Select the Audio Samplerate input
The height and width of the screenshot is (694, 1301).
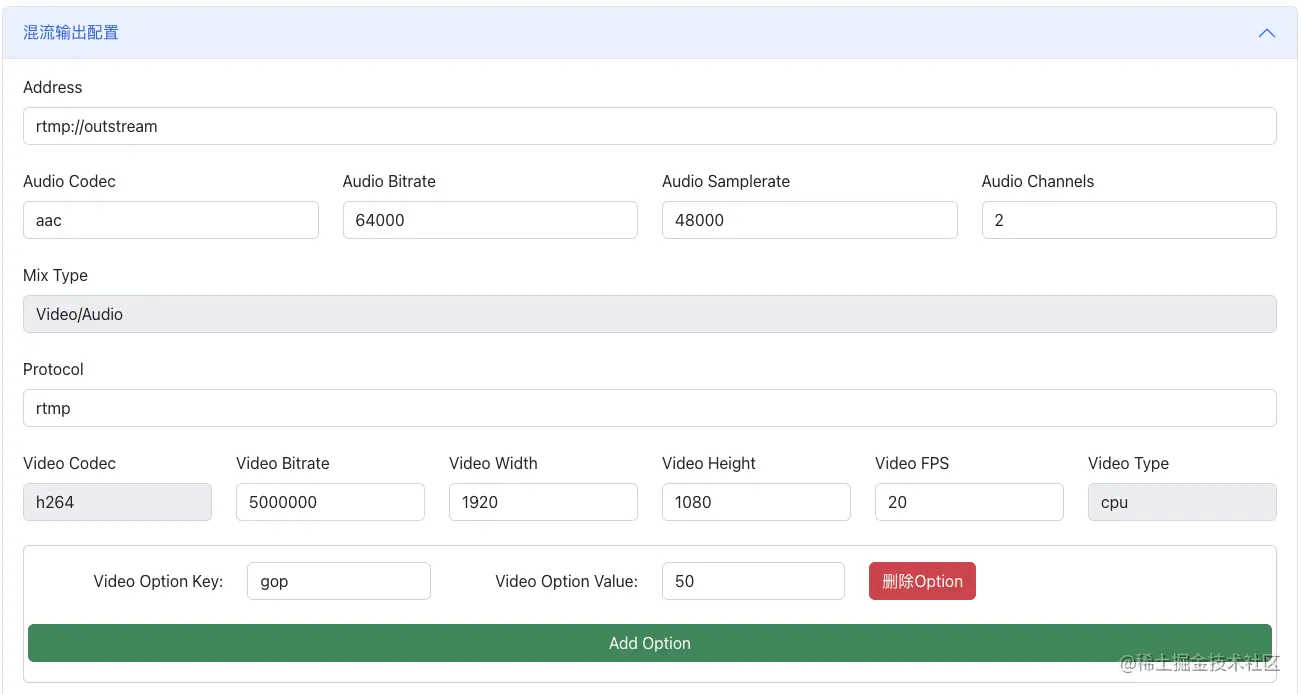(809, 220)
